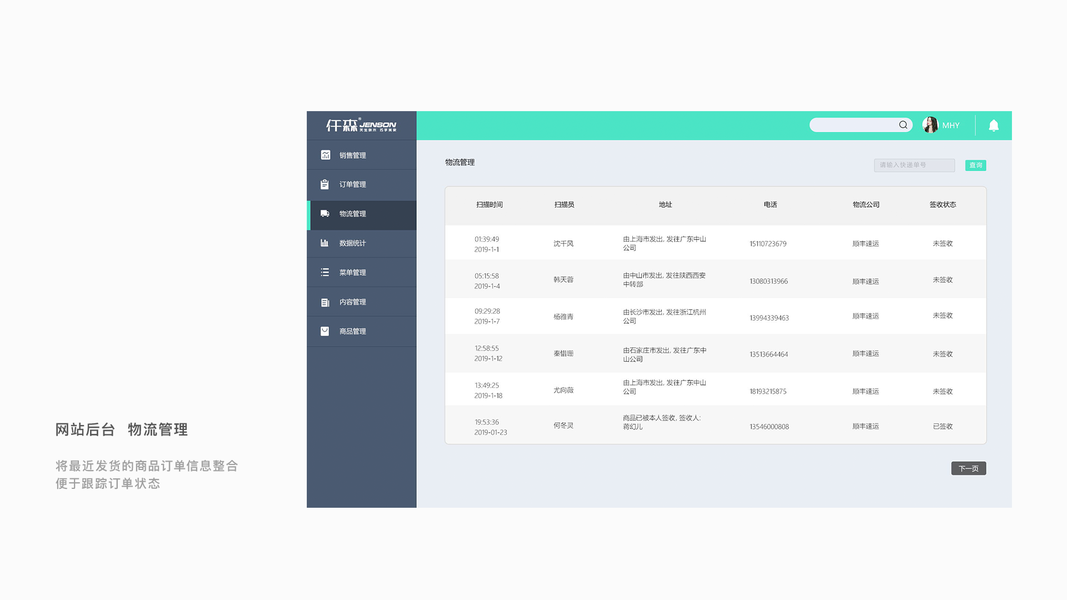Click scanner name 杨雅青
Viewport: 1067px width, 600px height.
[563, 317]
